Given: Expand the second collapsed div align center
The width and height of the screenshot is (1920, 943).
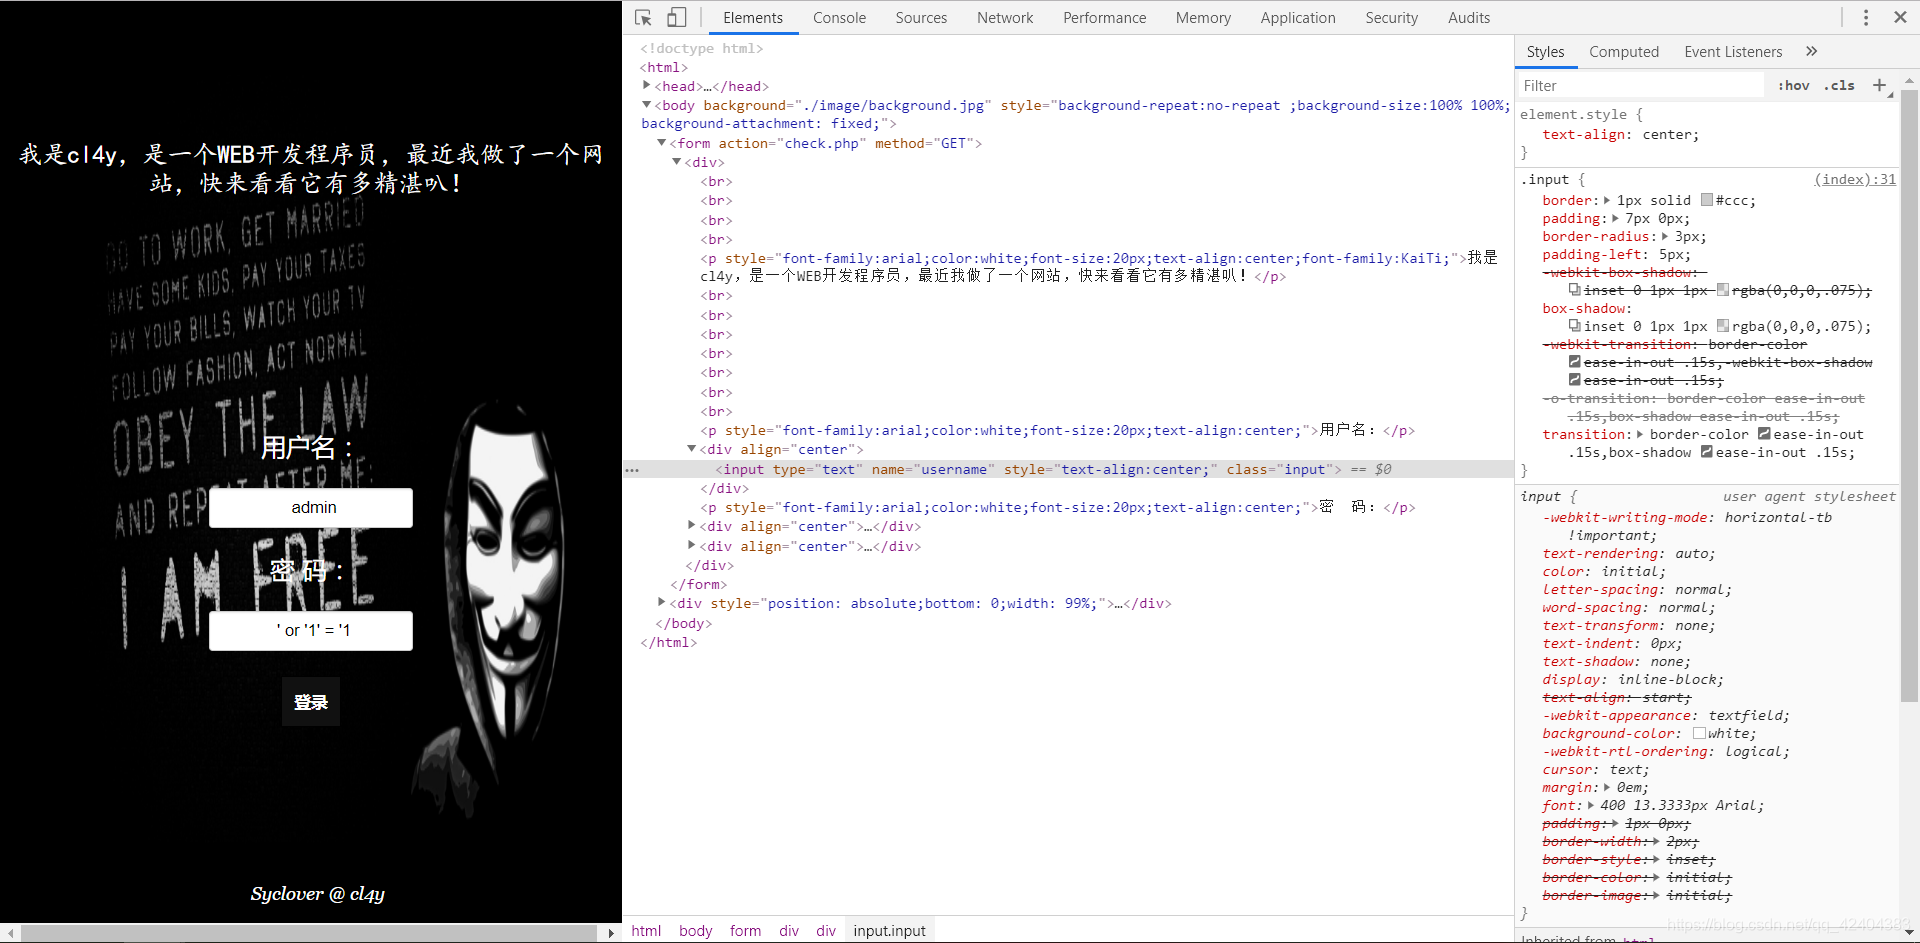Looking at the screenshot, I should (x=692, y=545).
